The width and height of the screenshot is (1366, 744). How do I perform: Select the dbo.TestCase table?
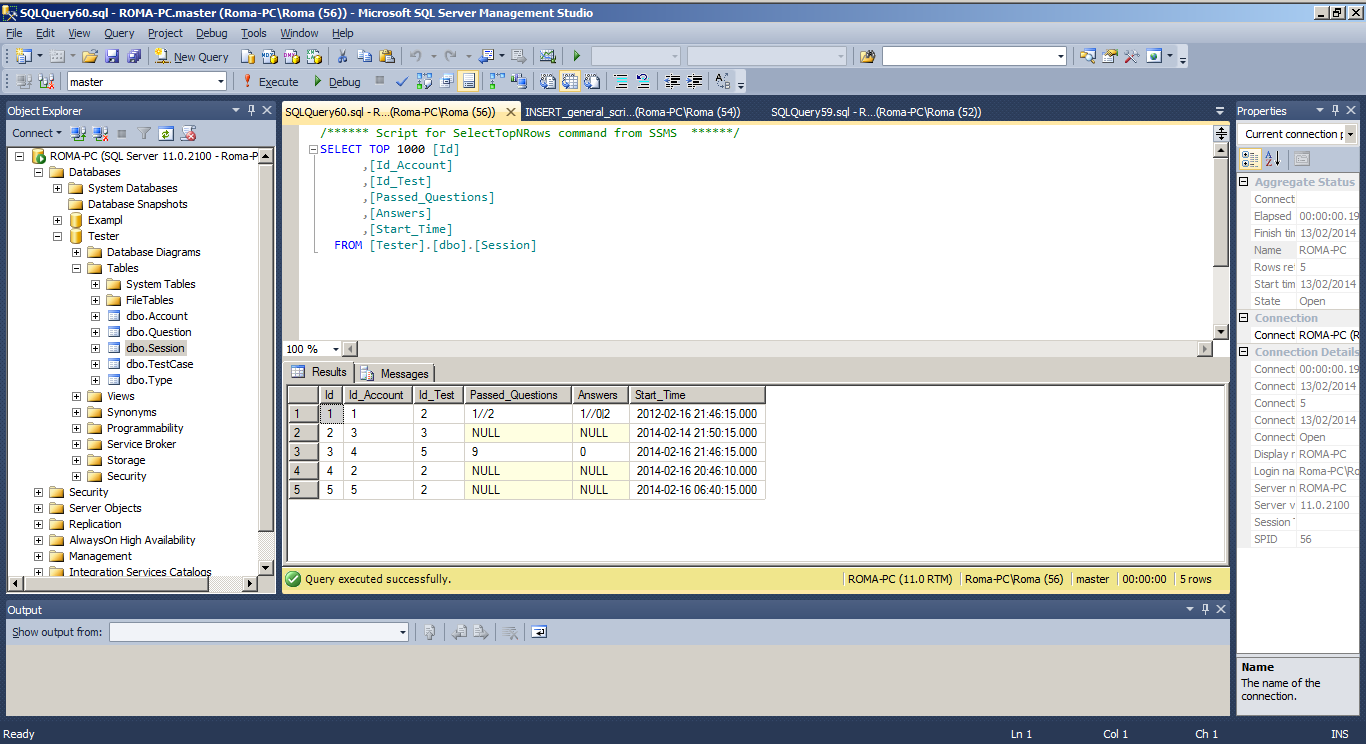(159, 364)
